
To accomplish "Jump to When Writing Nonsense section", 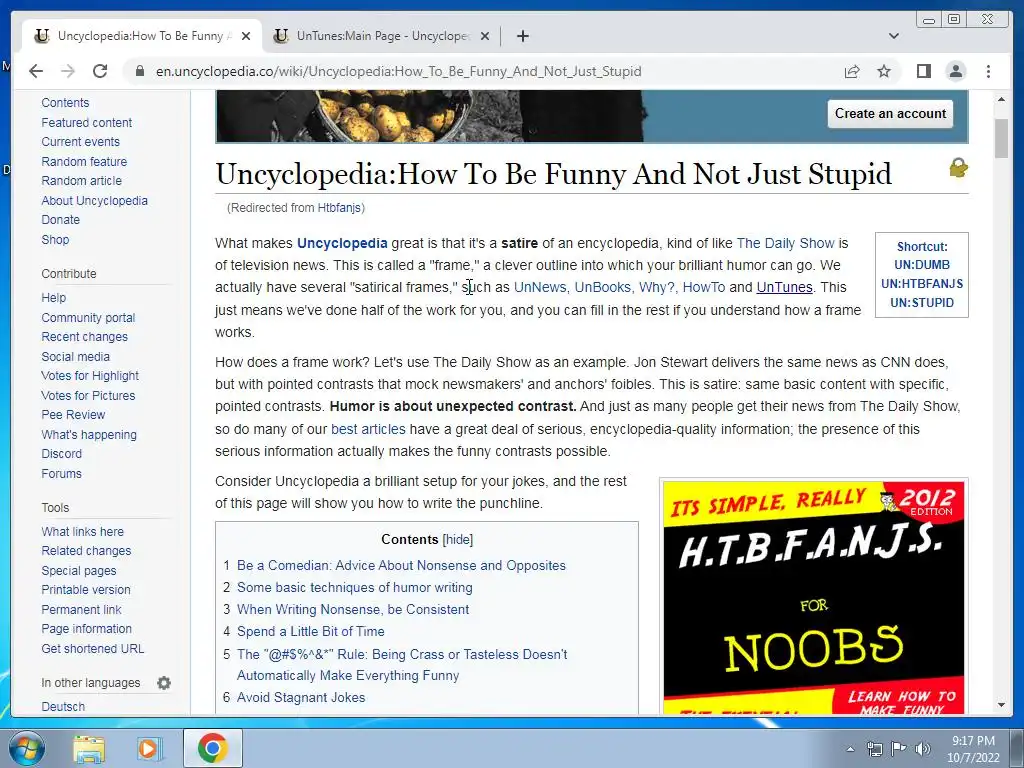I will (x=353, y=609).
